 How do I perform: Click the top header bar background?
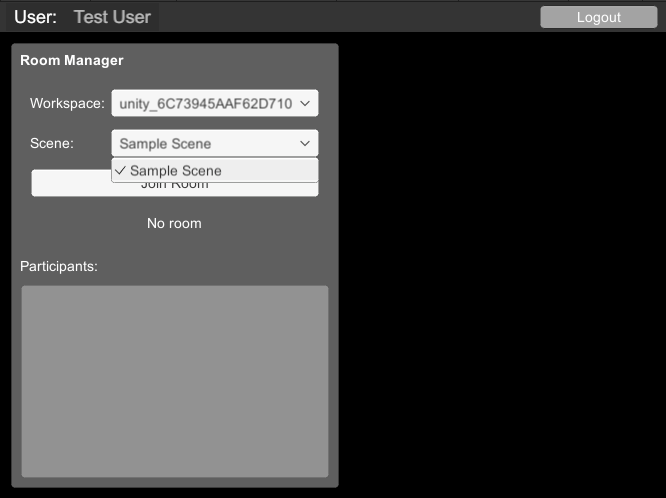[x=350, y=17]
